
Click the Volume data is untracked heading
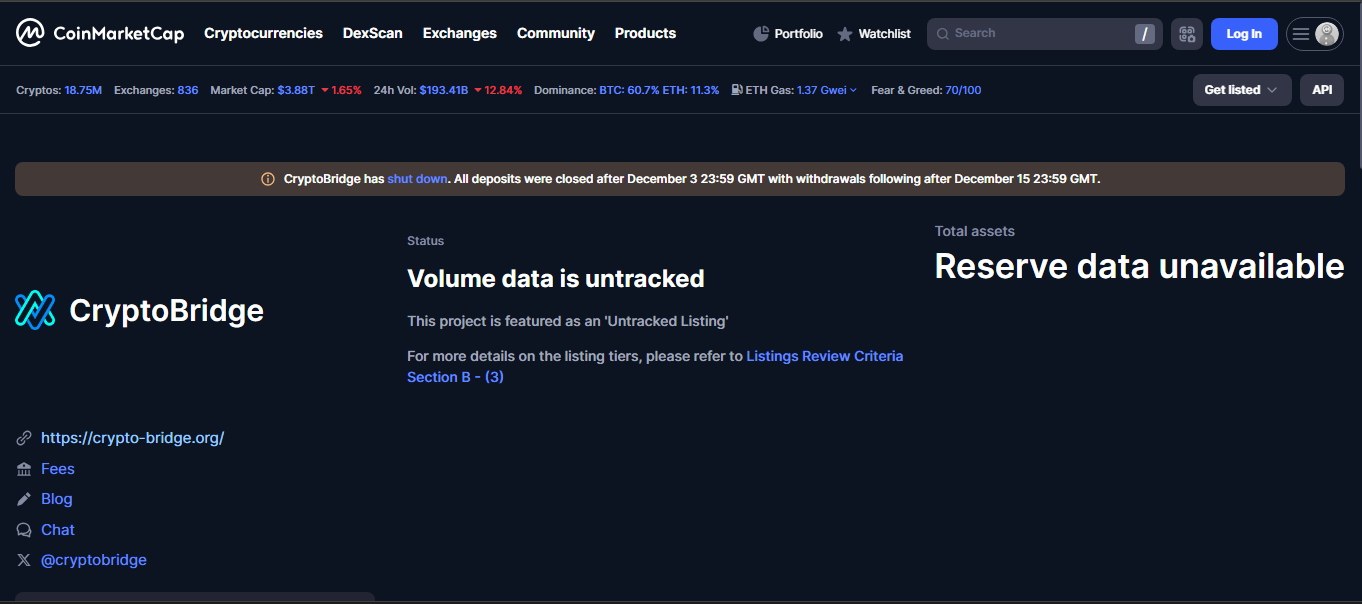[x=556, y=279]
